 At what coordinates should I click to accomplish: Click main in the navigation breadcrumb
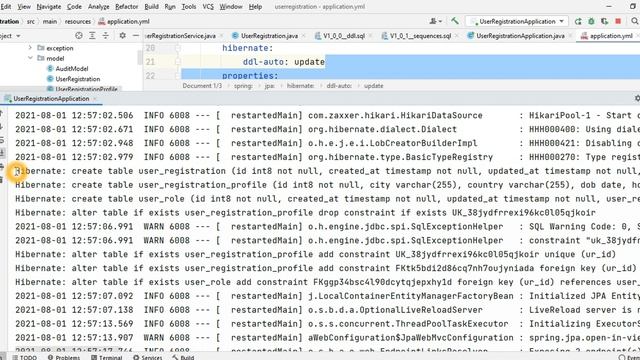click(50, 21)
